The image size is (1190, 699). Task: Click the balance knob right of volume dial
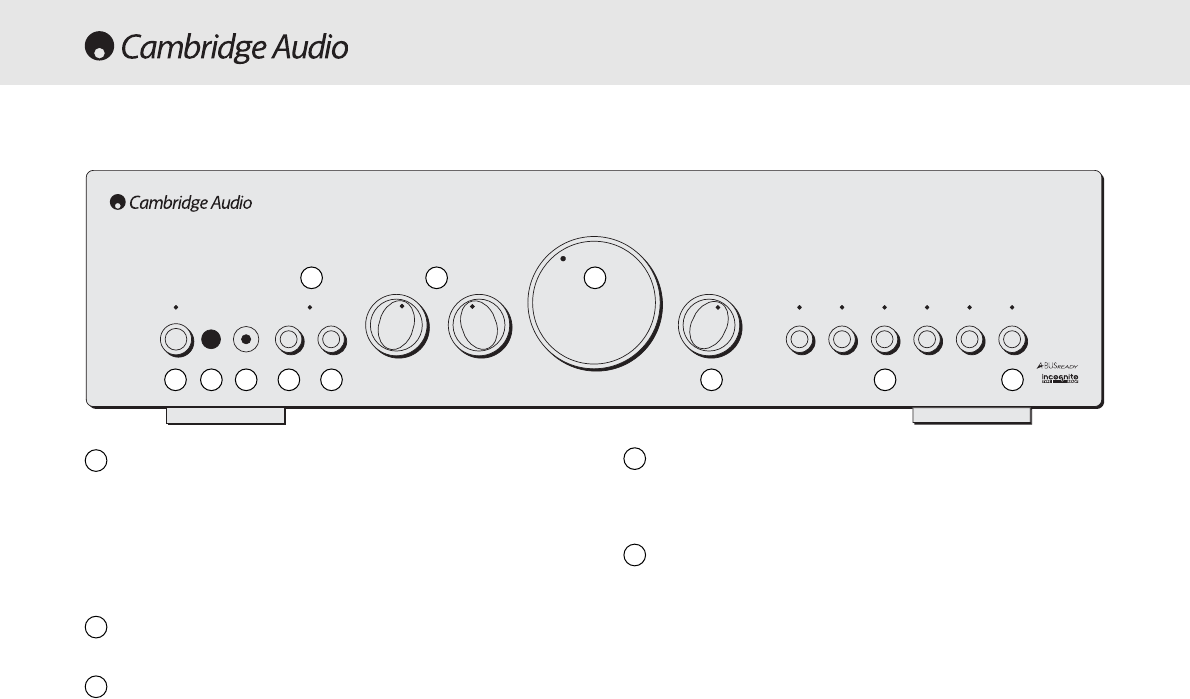coord(710,326)
